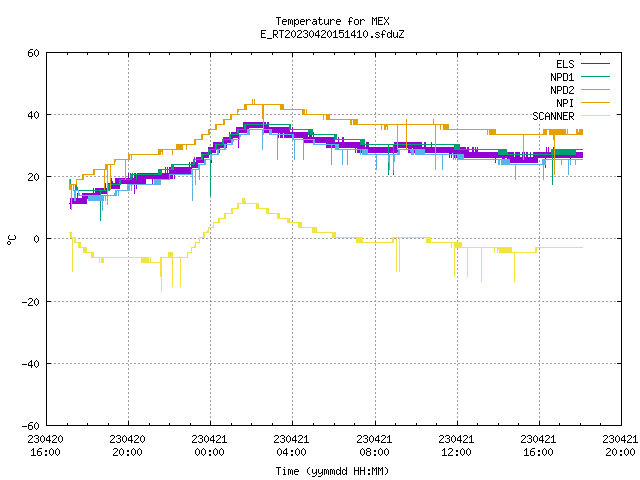Image resolution: width=640 pixels, height=480 pixels.
Task: Click the y-axis label 60
Action: [33, 53]
